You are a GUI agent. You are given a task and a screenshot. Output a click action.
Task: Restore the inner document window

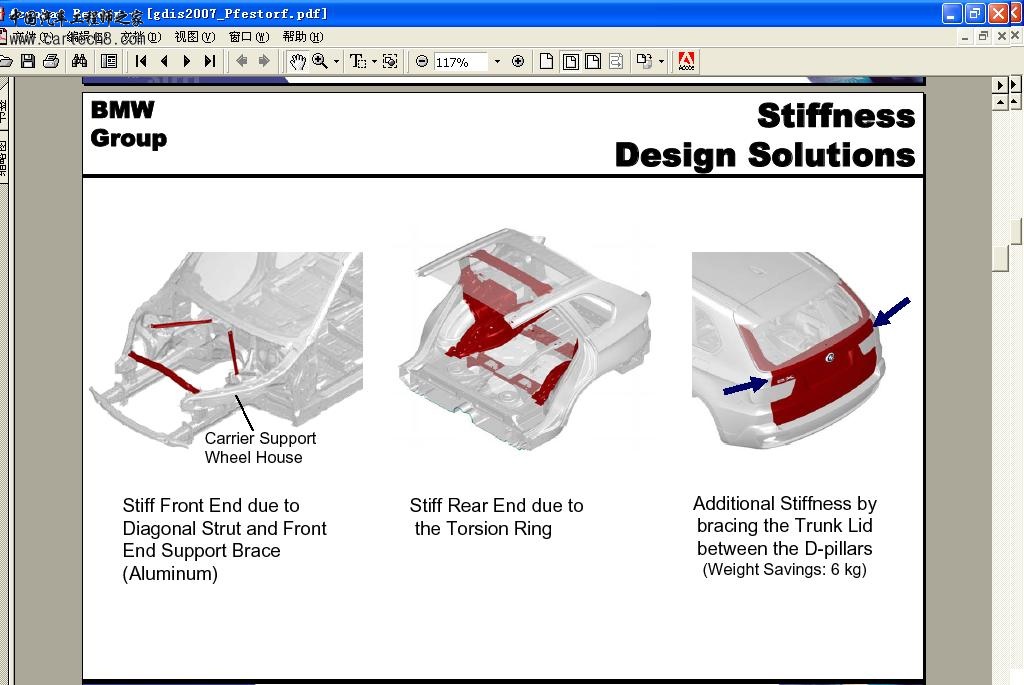click(983, 37)
